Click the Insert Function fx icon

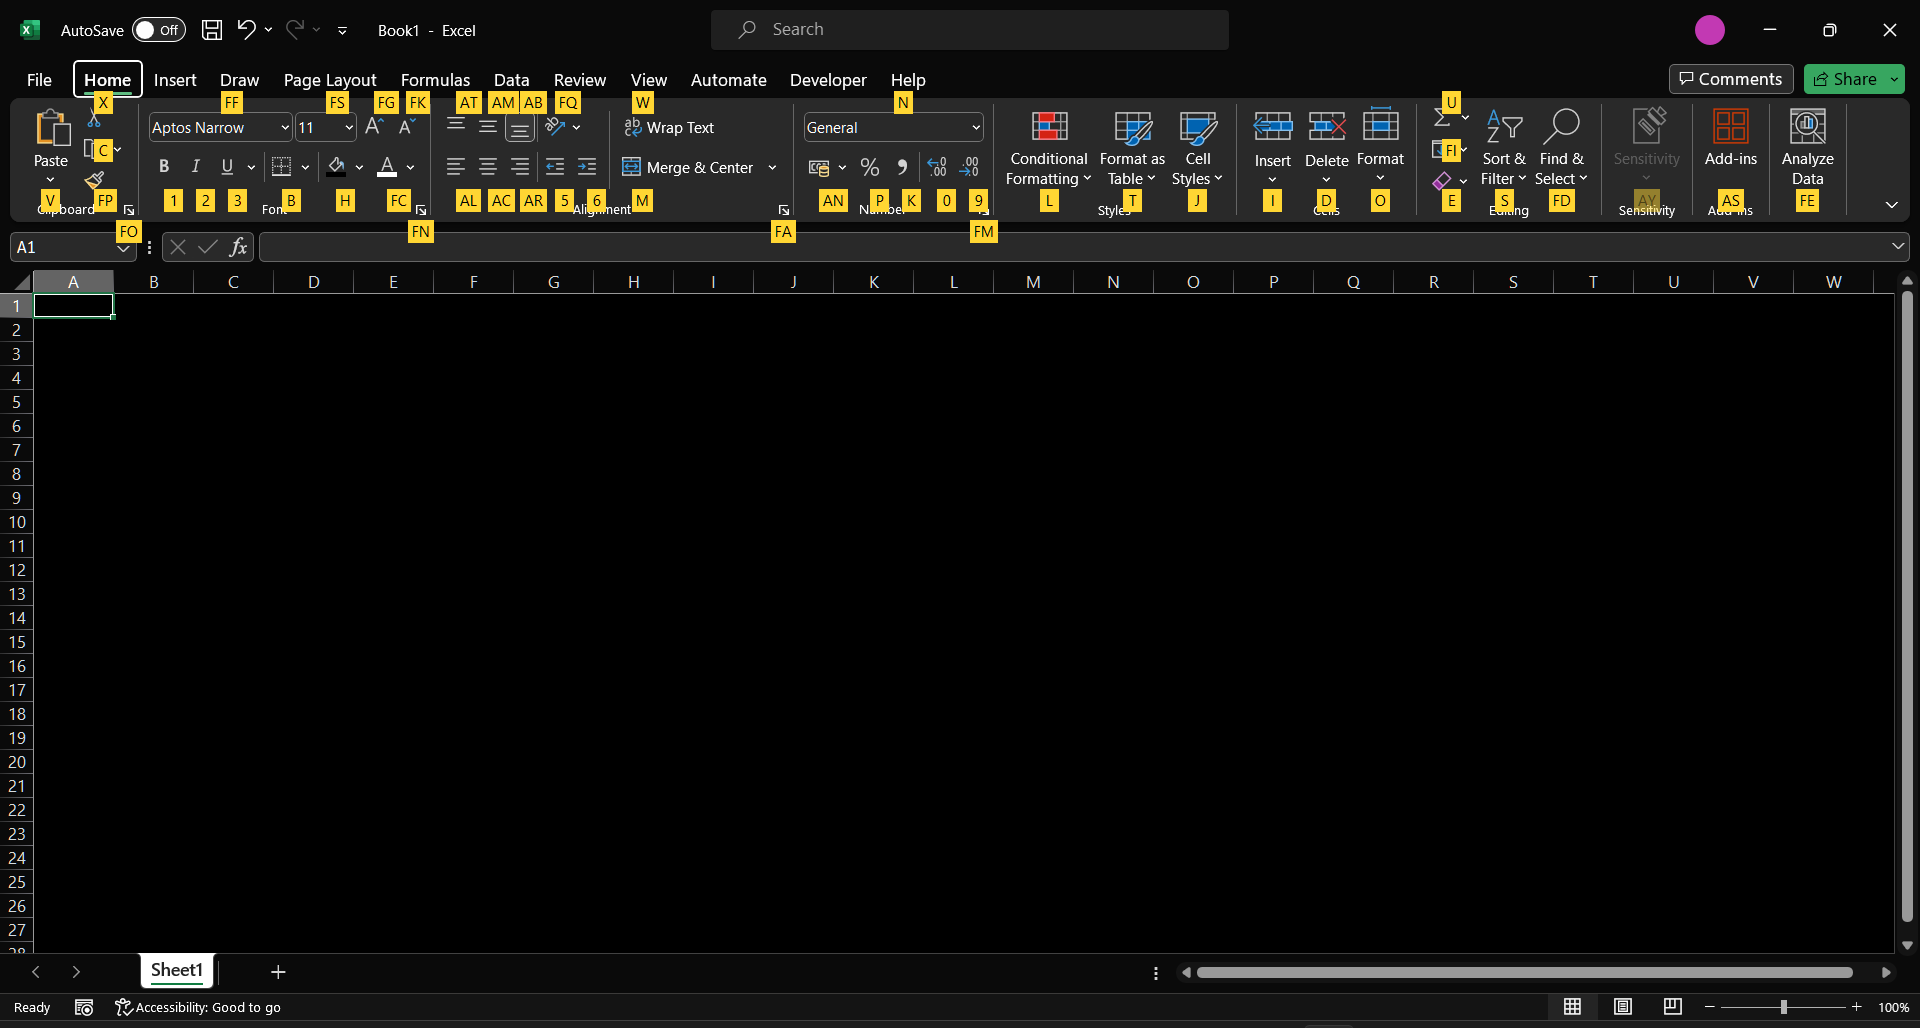click(x=238, y=247)
